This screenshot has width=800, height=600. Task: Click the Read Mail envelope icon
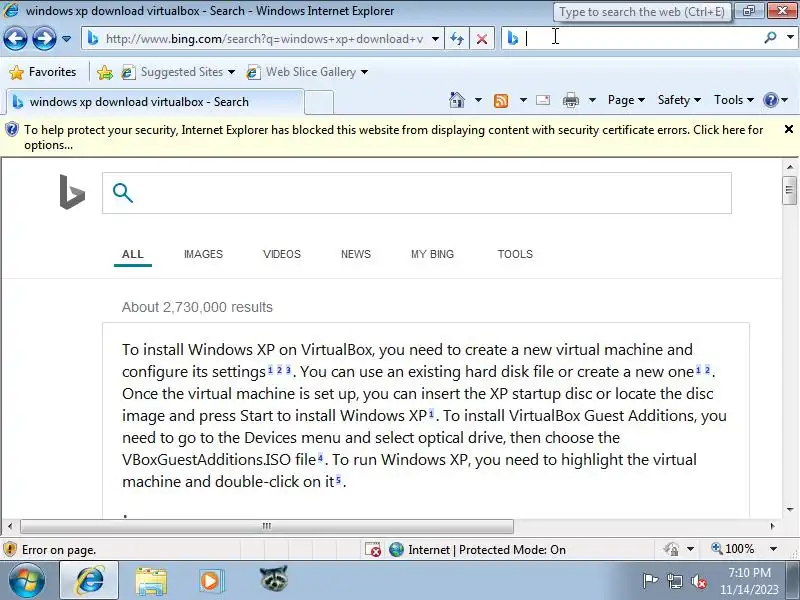[x=543, y=100]
